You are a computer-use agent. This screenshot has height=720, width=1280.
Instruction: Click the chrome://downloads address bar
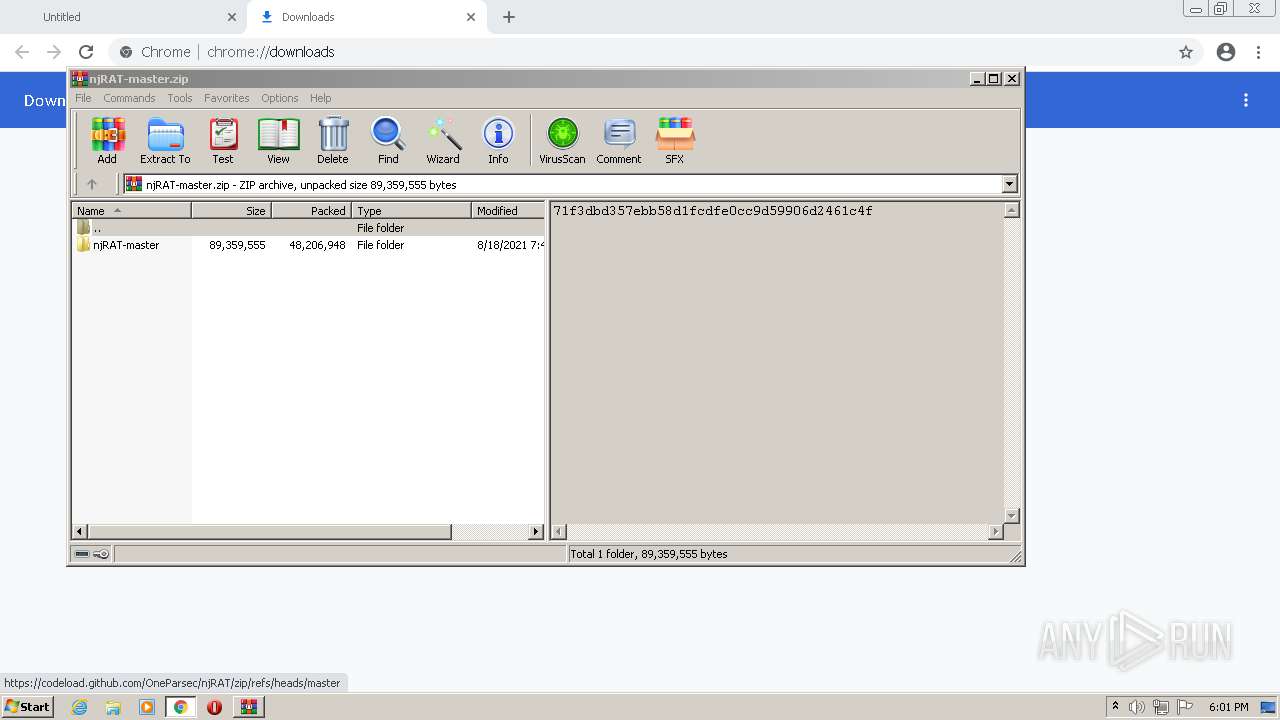coord(640,52)
